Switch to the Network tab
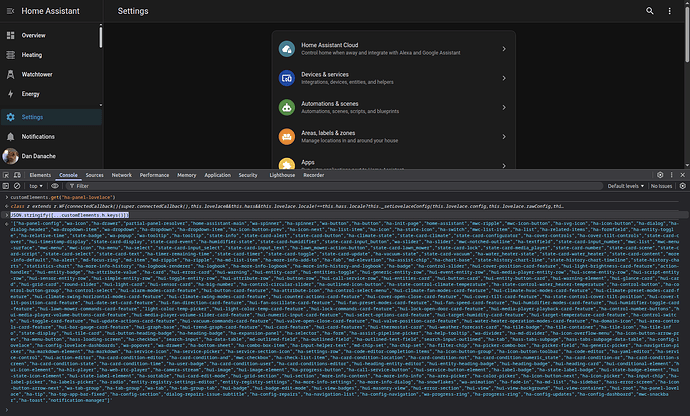690x416 pixels. coord(121,175)
